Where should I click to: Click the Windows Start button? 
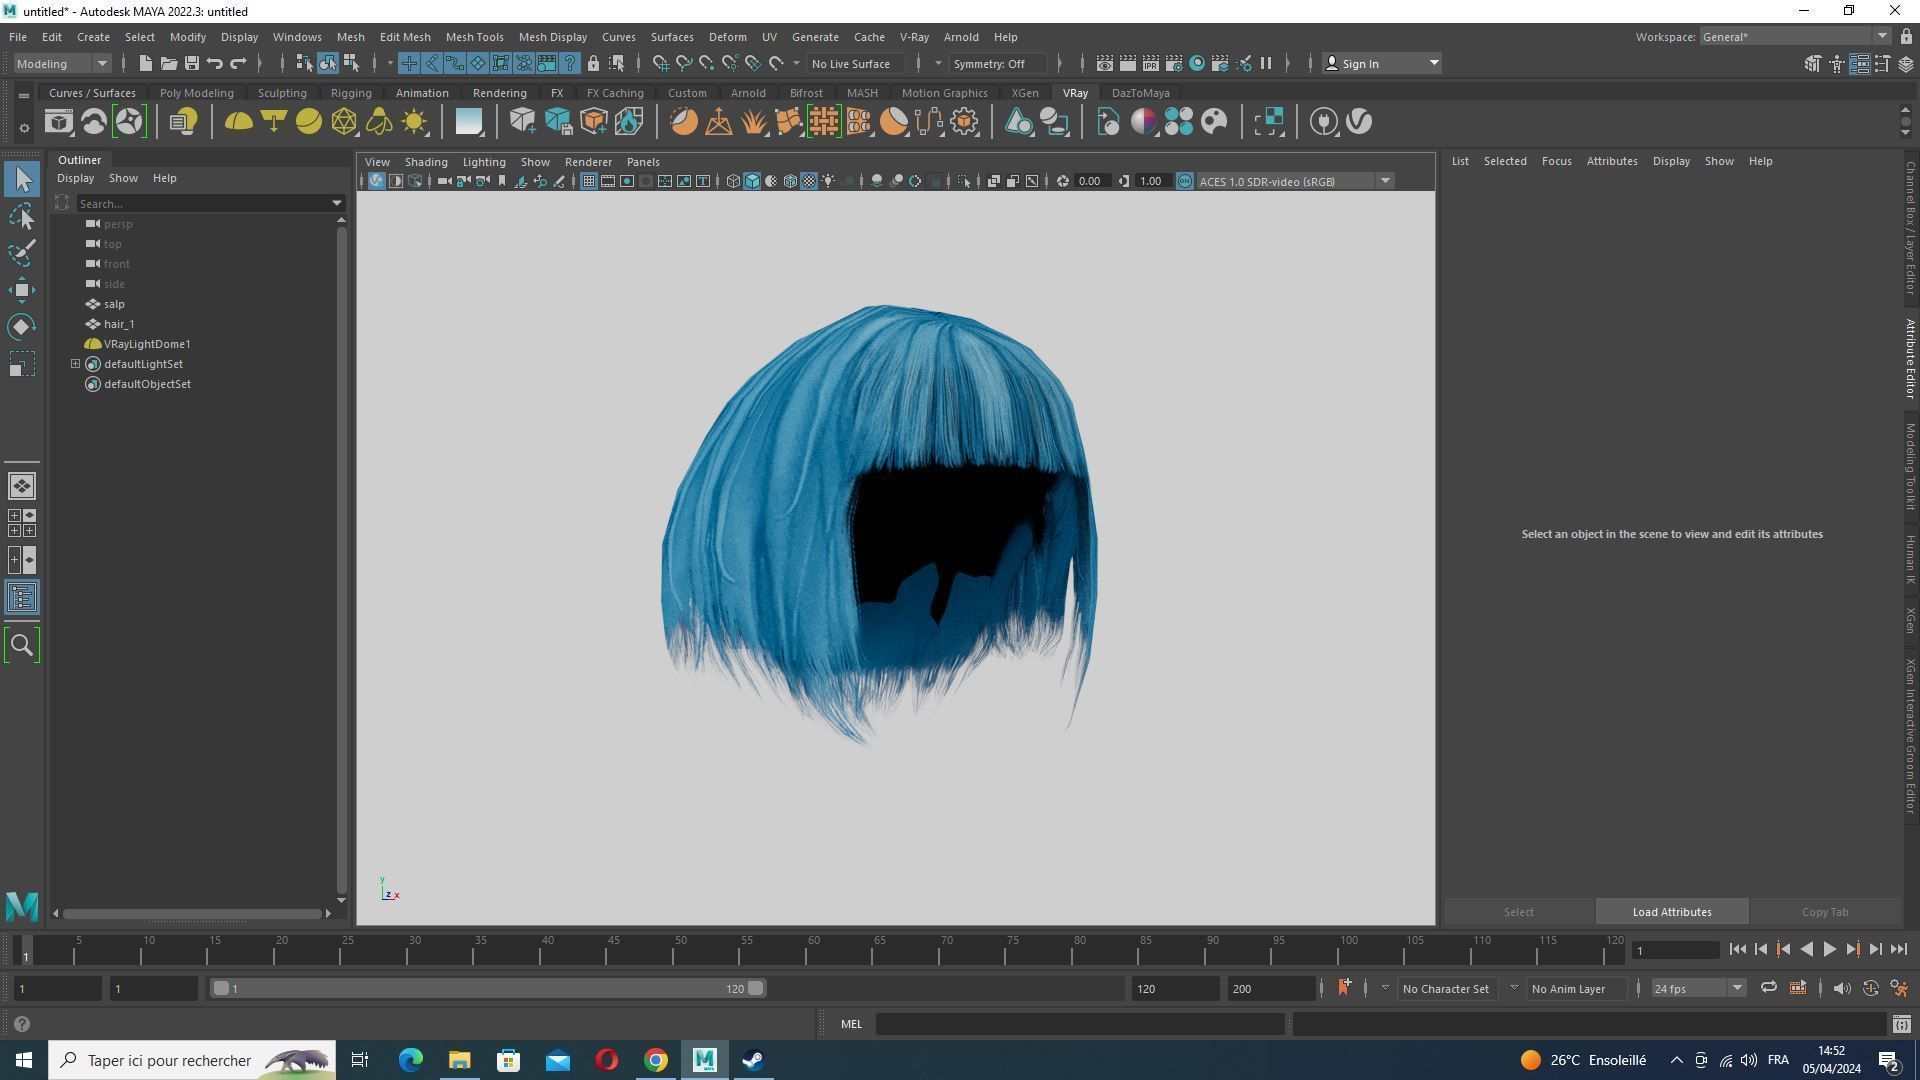pos(24,1060)
